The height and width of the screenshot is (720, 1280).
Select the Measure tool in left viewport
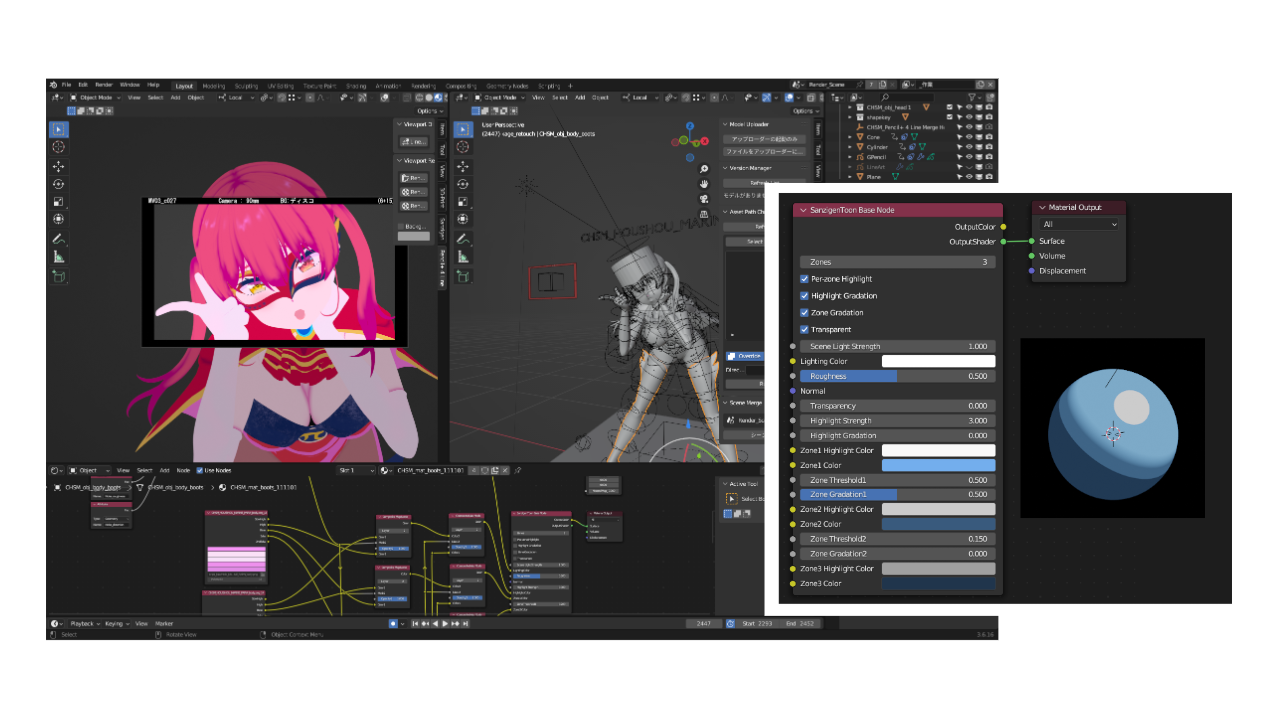(x=58, y=257)
